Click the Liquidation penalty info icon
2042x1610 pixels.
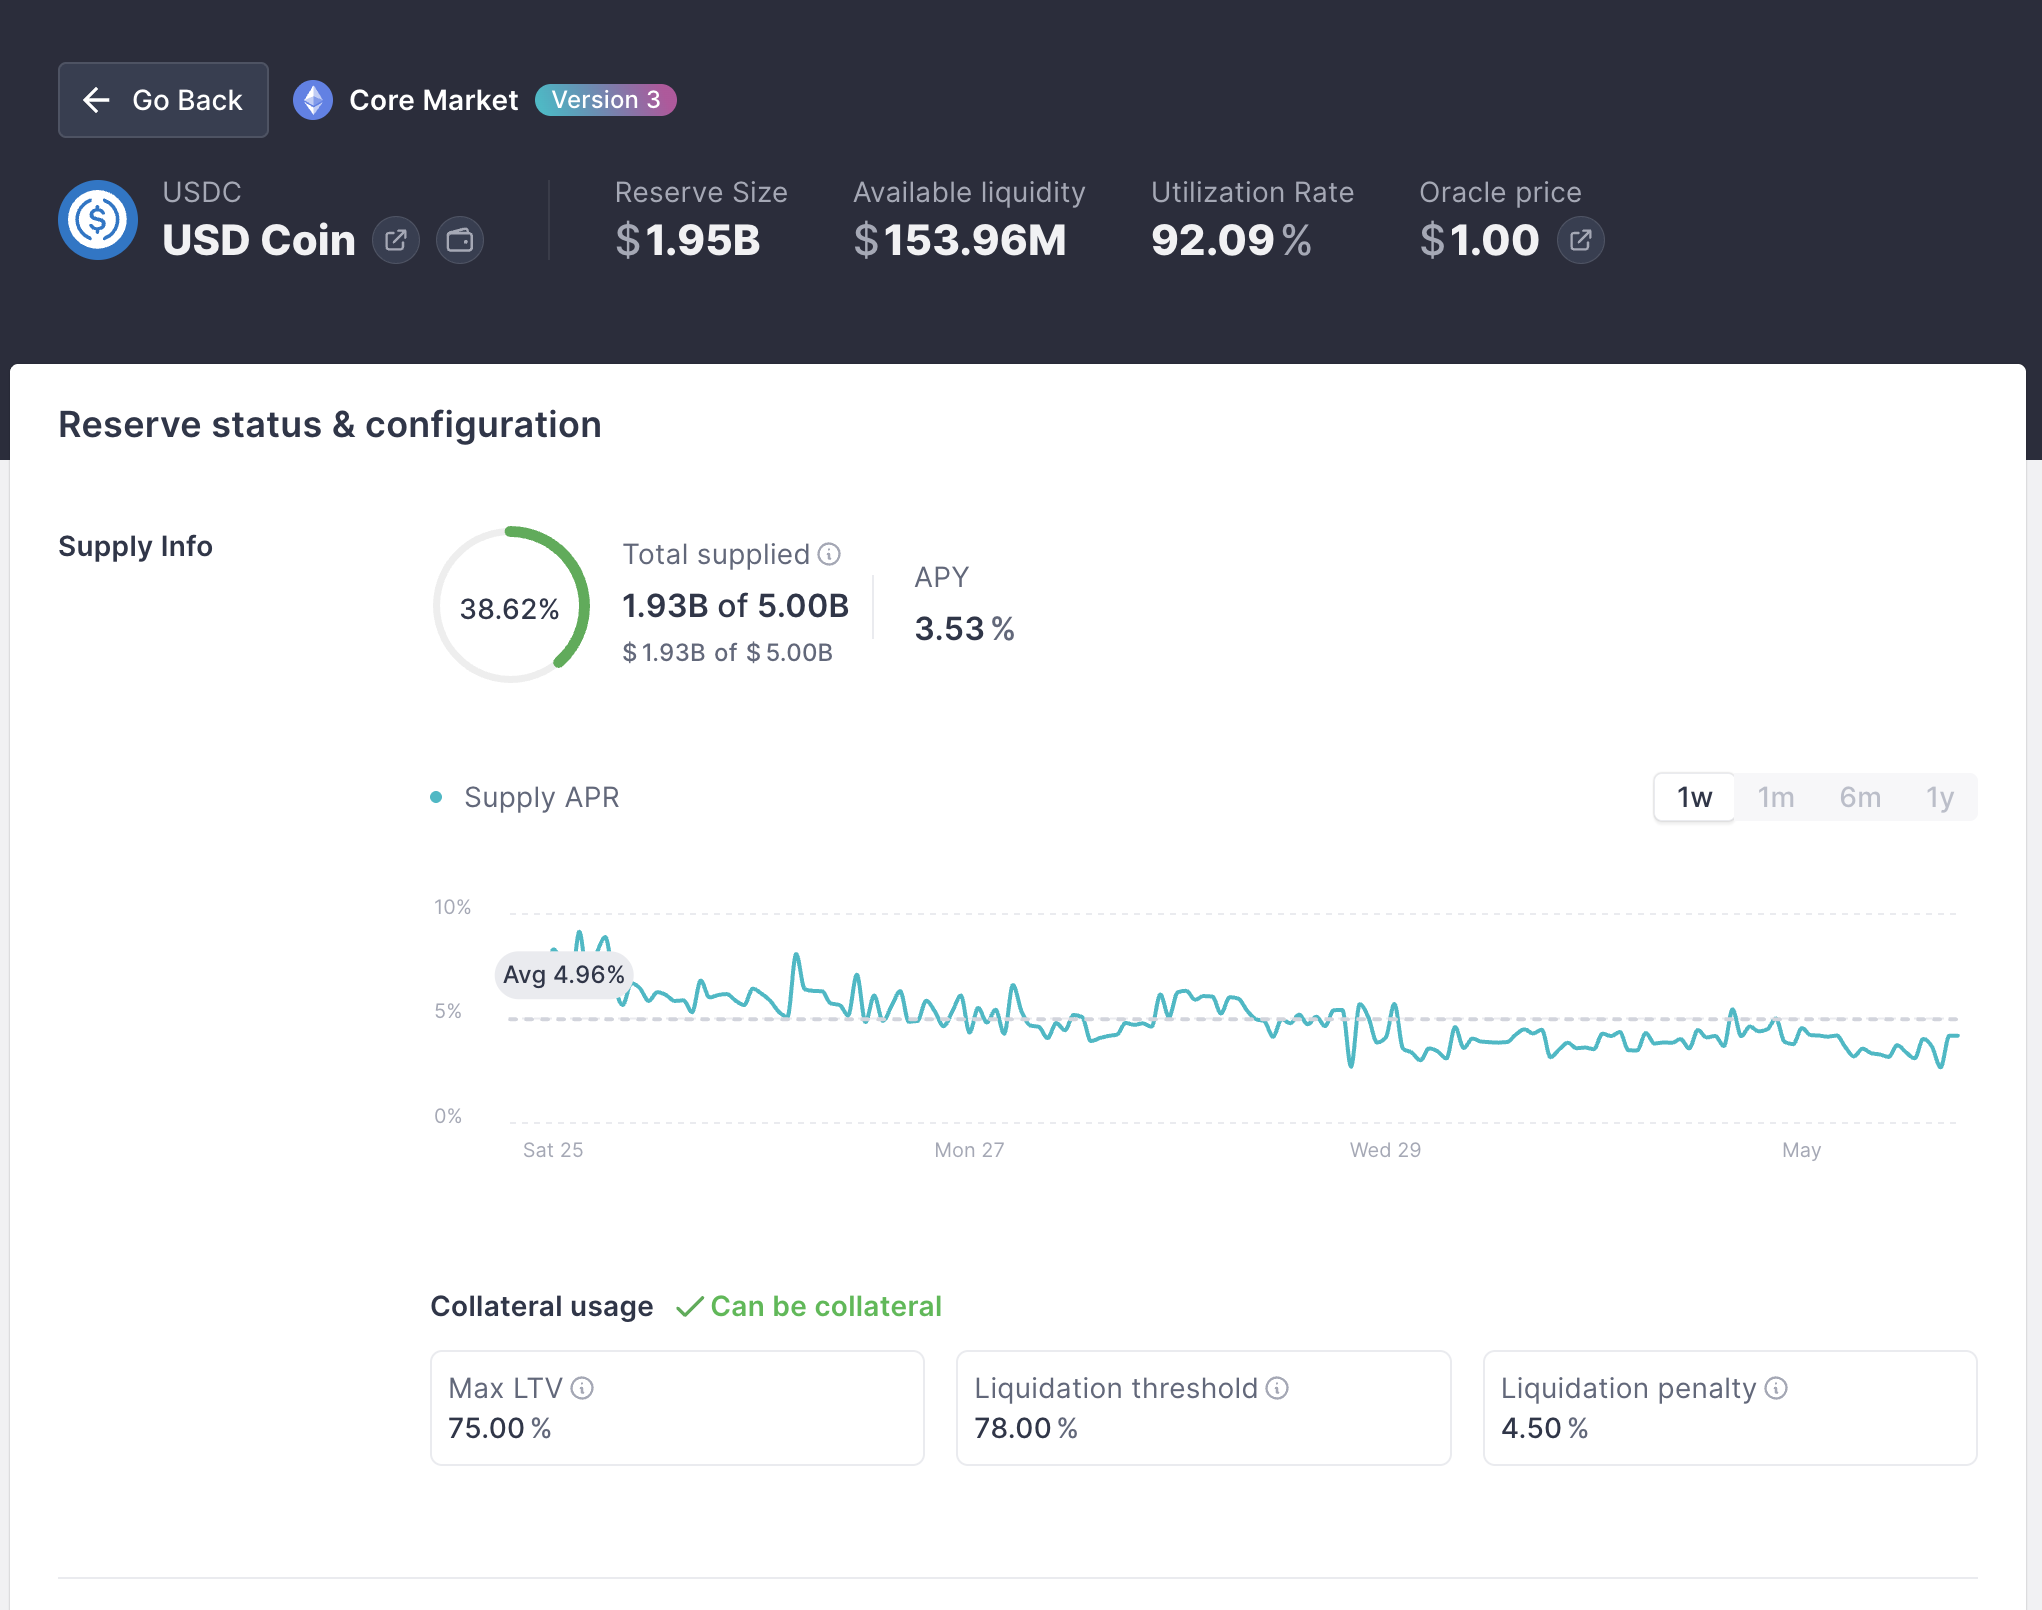pyautogui.click(x=1776, y=1388)
